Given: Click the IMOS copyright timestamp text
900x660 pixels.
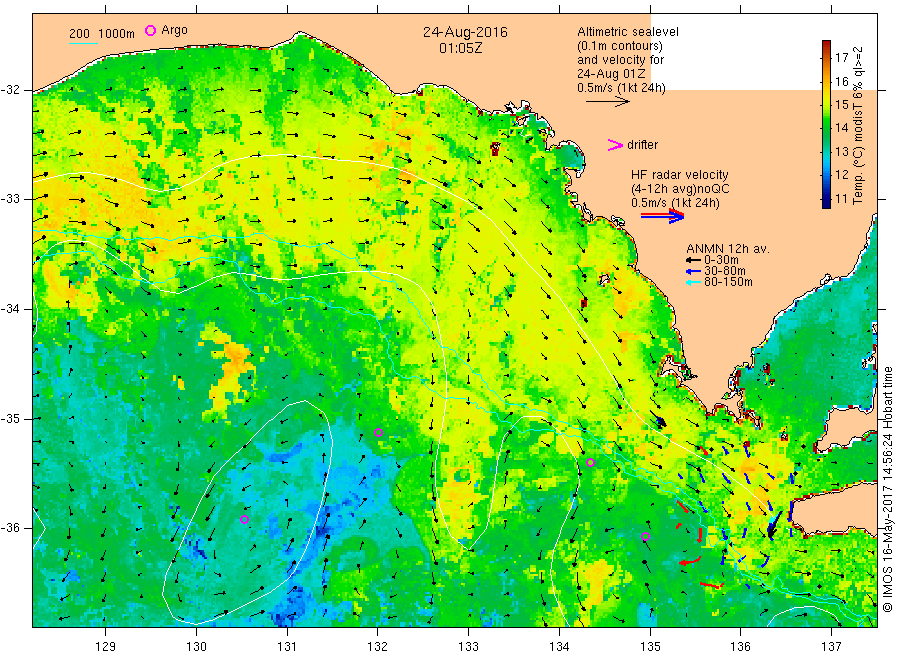Looking at the screenshot, I should 887,488.
